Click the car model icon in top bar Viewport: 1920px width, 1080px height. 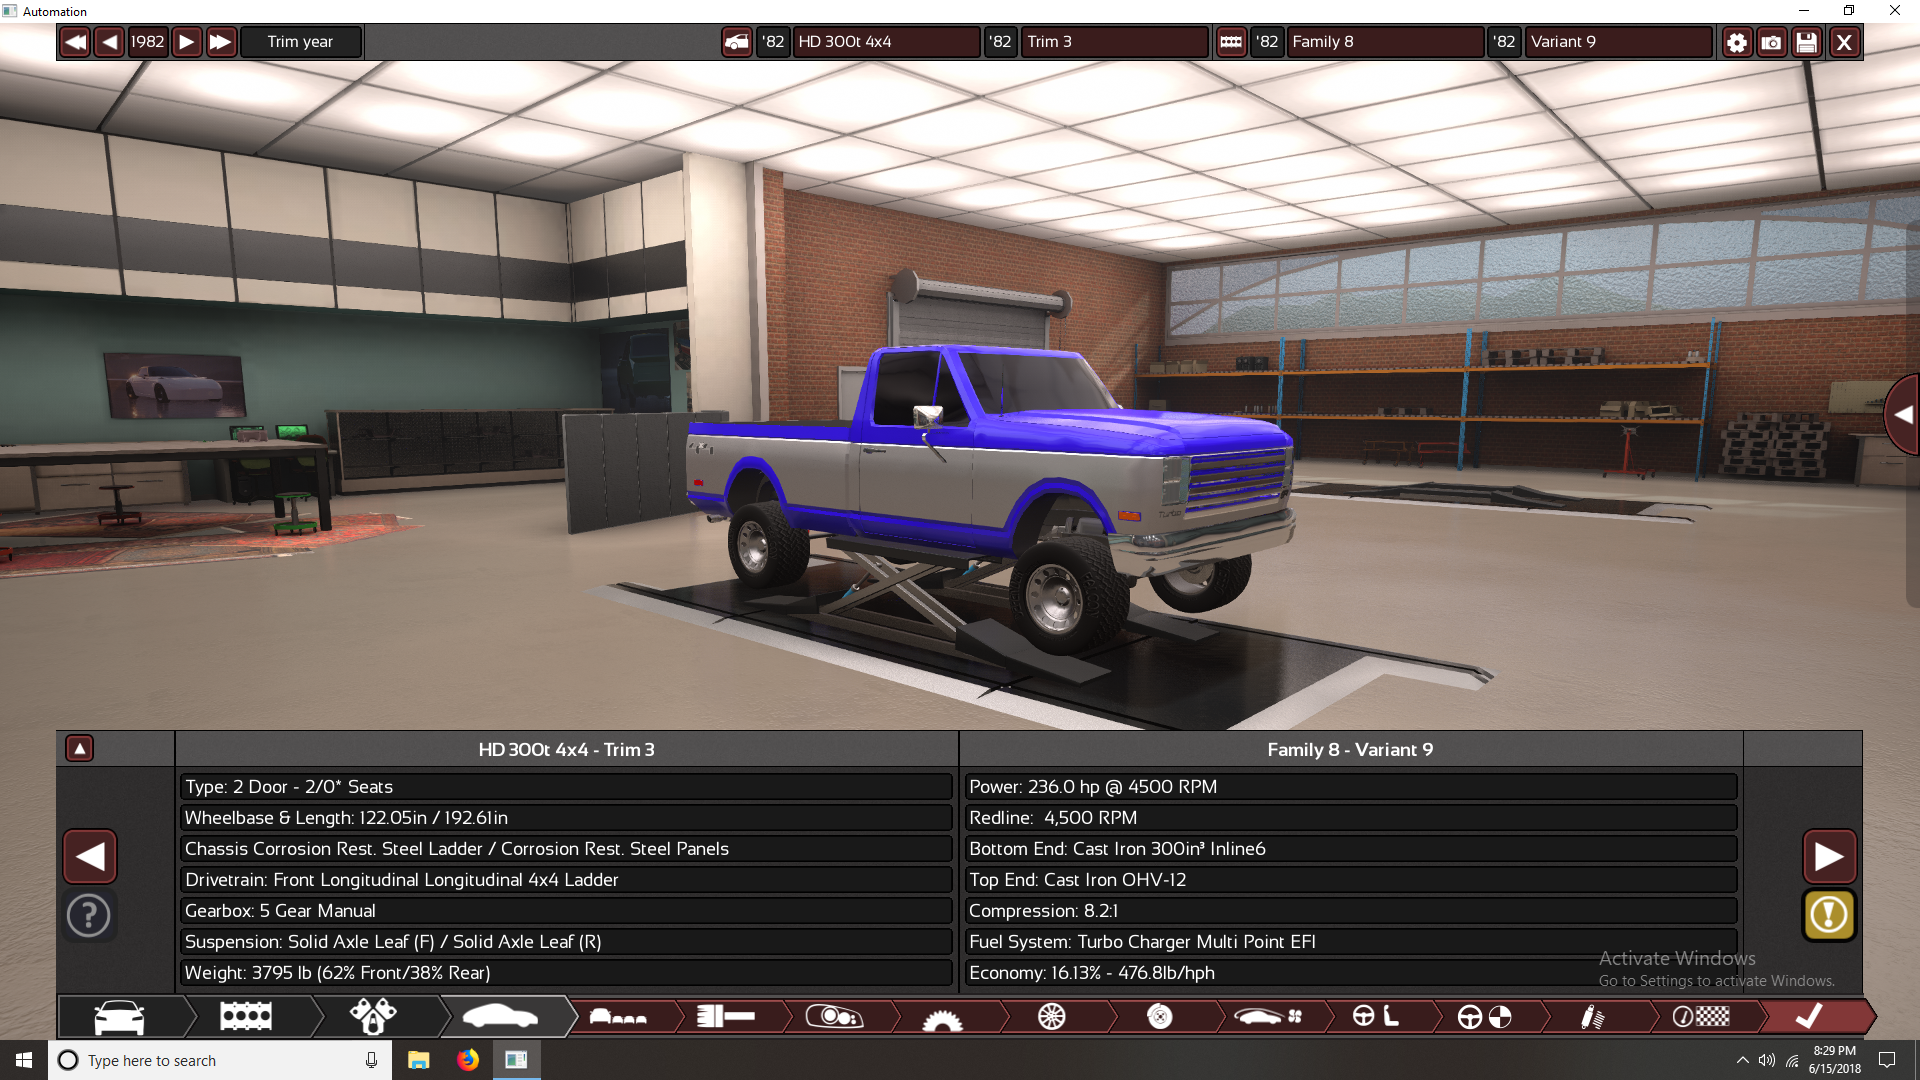(x=737, y=42)
